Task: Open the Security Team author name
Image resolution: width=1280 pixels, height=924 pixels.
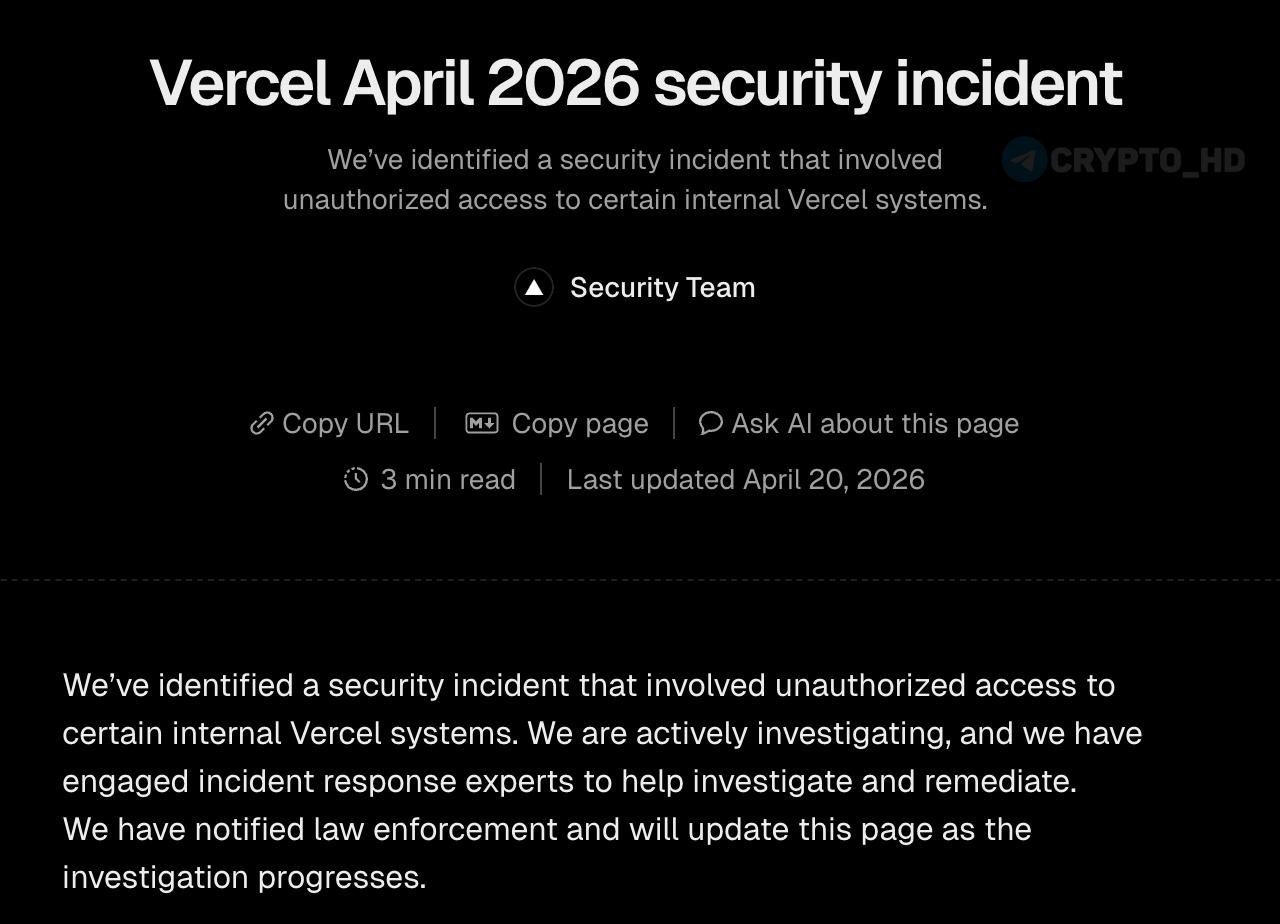Action: (x=662, y=288)
